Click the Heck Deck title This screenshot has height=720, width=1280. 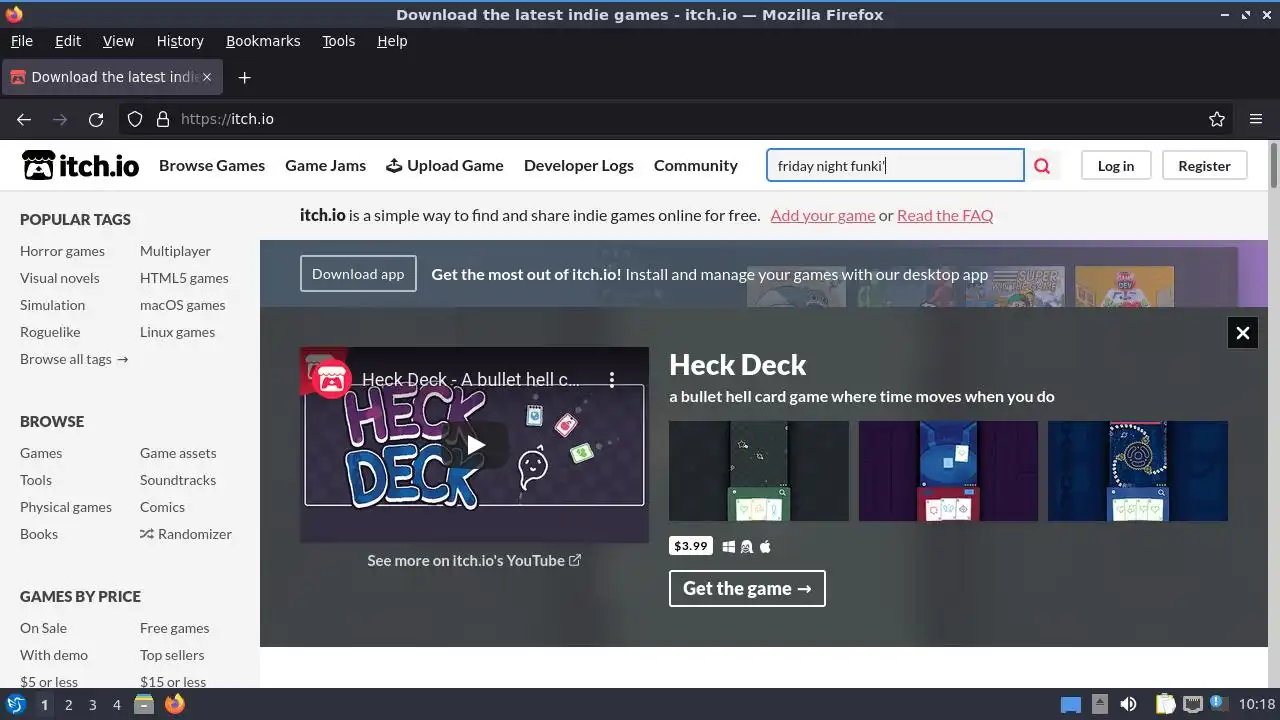(738, 365)
